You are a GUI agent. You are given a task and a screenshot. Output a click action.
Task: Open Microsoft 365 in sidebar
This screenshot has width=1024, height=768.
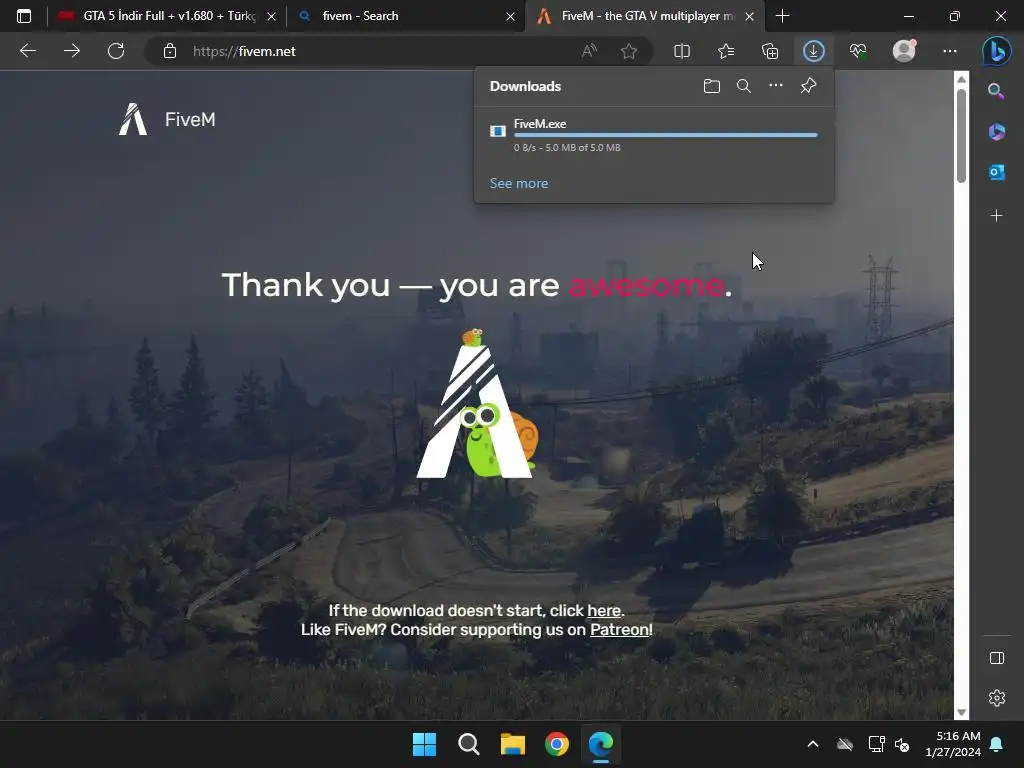[997, 132]
